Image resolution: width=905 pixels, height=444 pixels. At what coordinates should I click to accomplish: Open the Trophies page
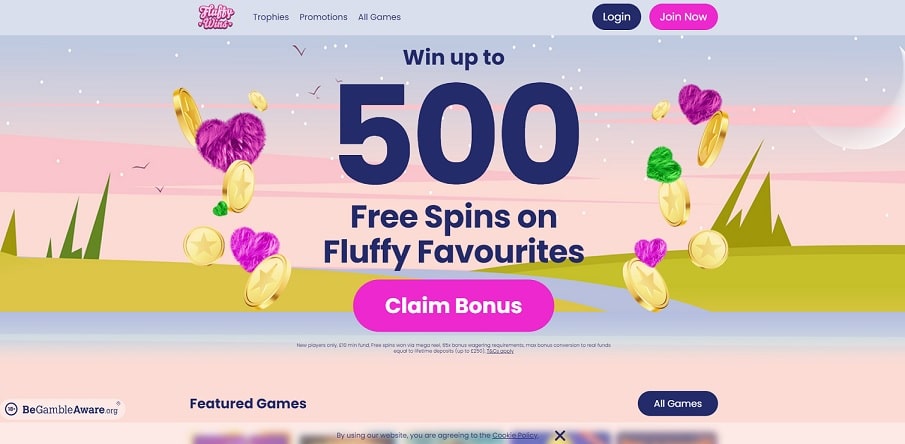[271, 17]
